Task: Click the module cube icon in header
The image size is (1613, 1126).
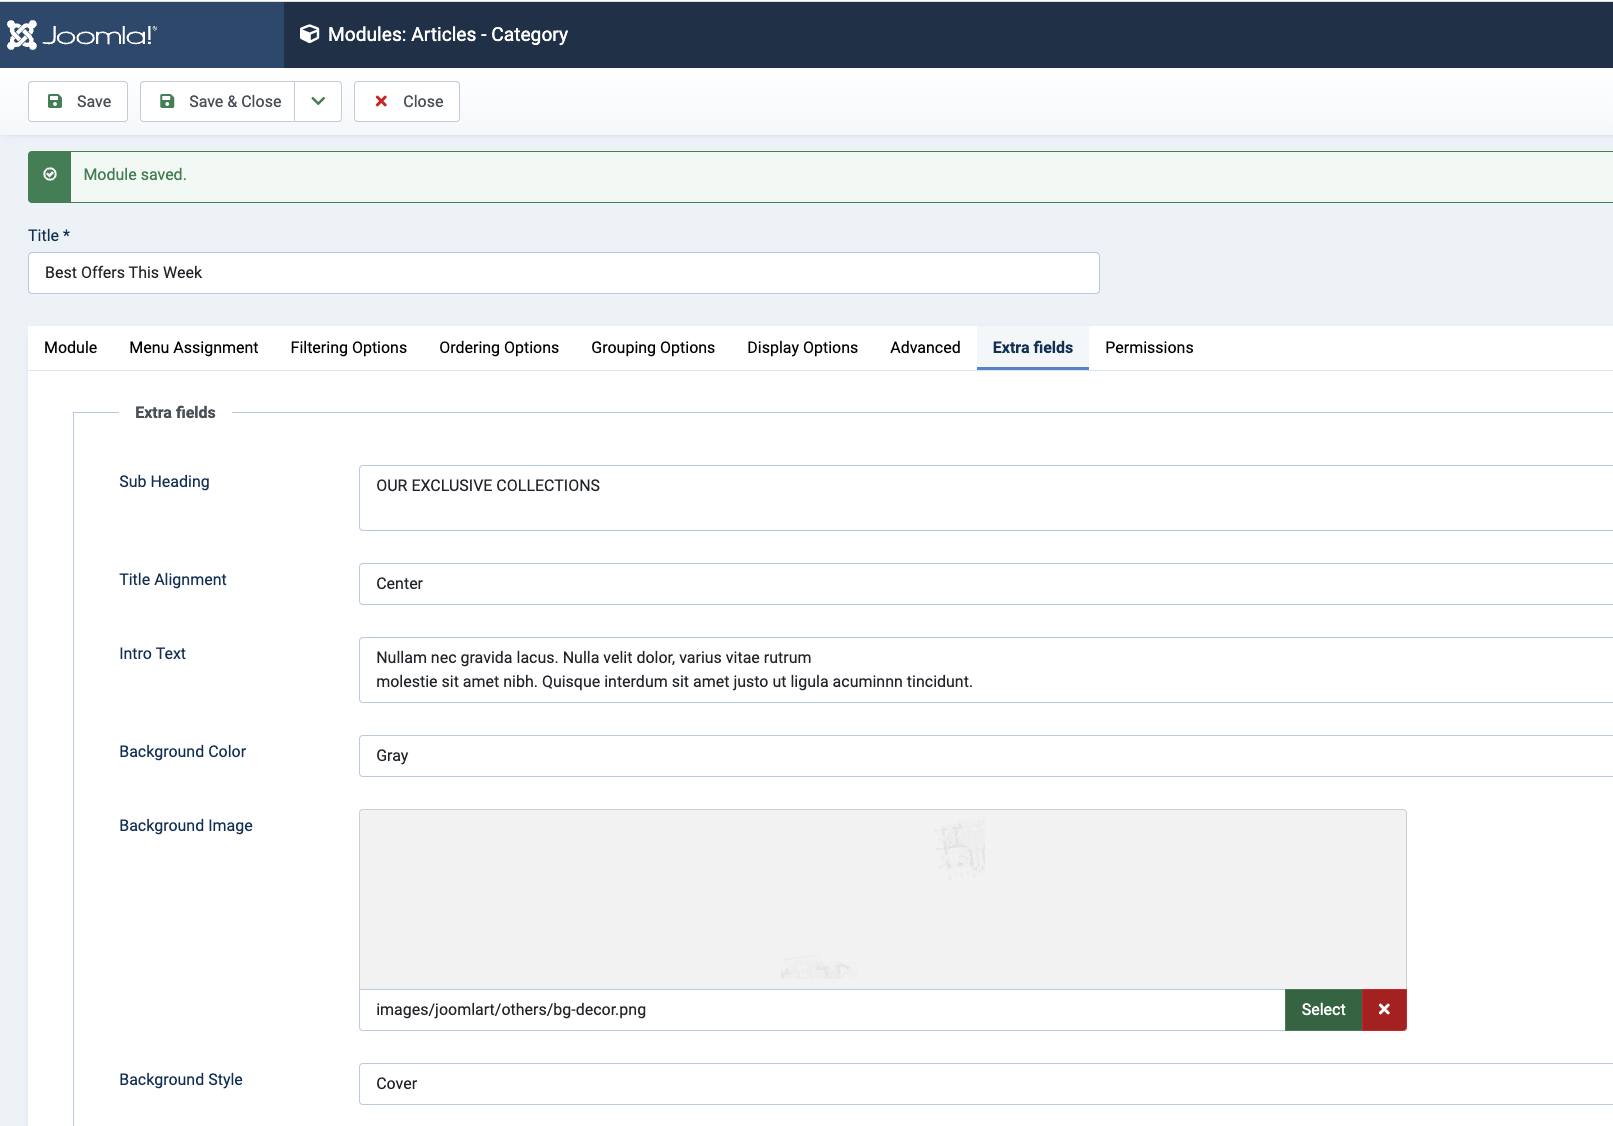Action: (310, 34)
